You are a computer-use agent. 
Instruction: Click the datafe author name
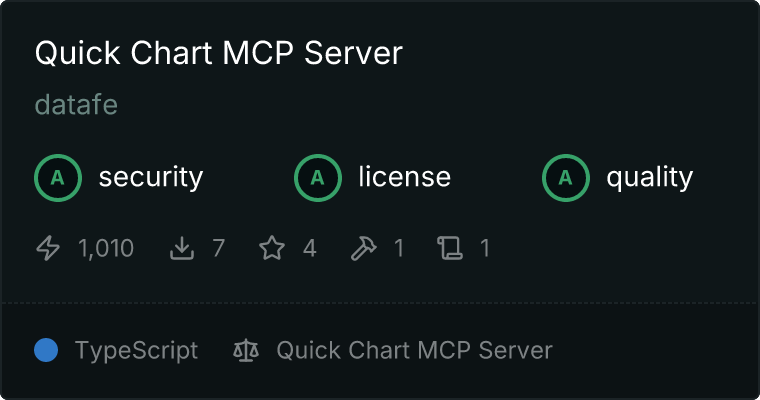(76, 105)
